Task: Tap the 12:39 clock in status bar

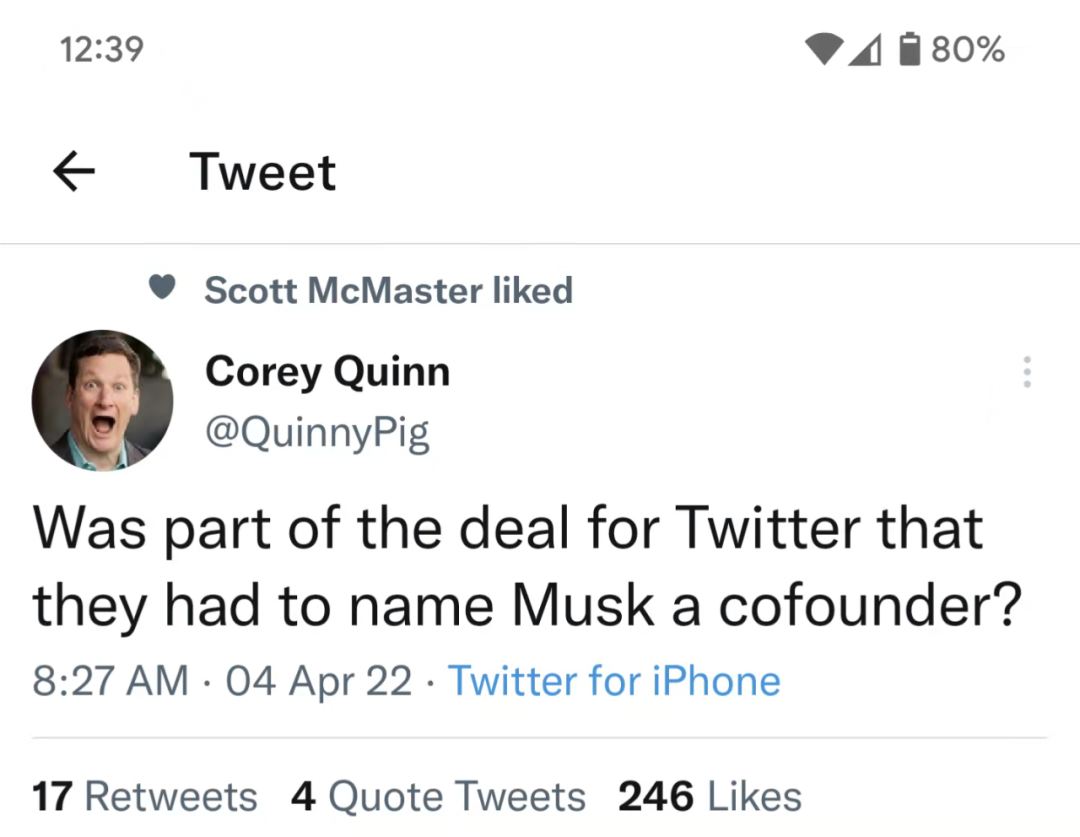Action: [101, 49]
